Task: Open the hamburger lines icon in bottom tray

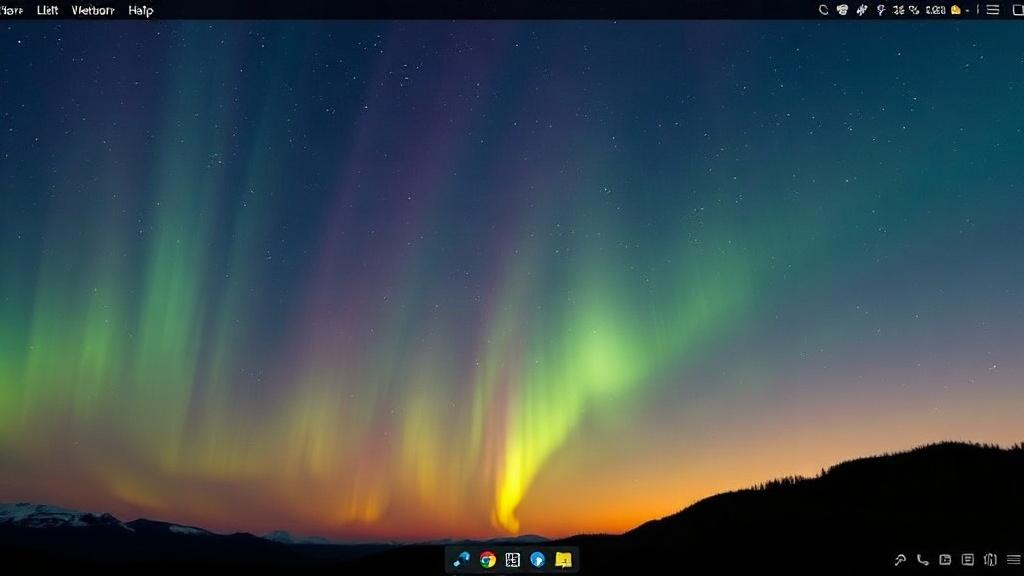Action: (x=1014, y=560)
